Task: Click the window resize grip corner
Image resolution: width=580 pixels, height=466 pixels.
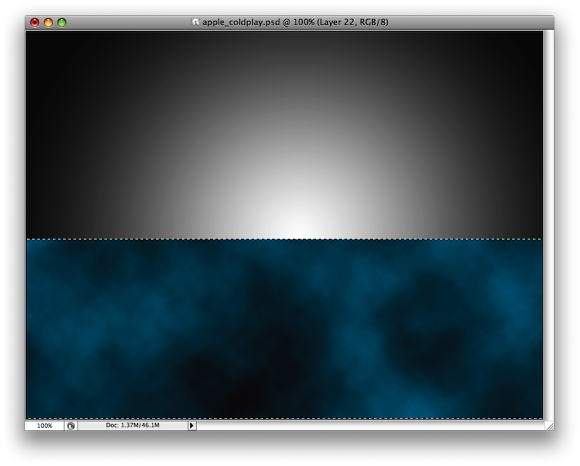Action: [550, 426]
